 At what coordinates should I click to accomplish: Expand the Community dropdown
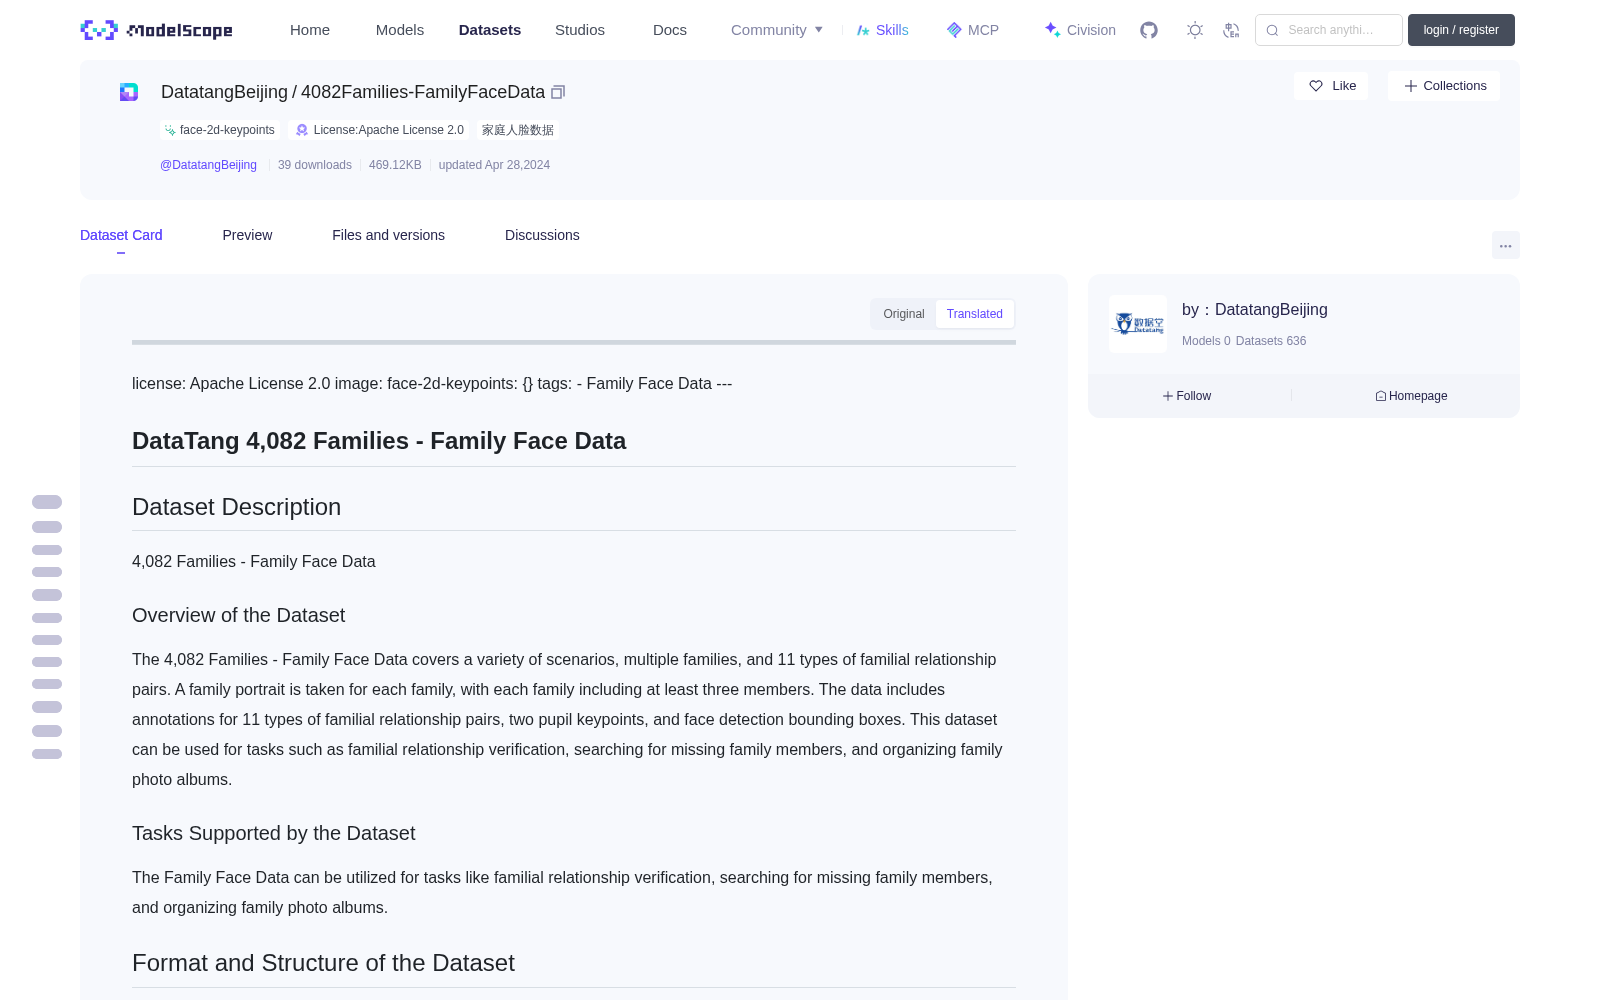click(777, 30)
